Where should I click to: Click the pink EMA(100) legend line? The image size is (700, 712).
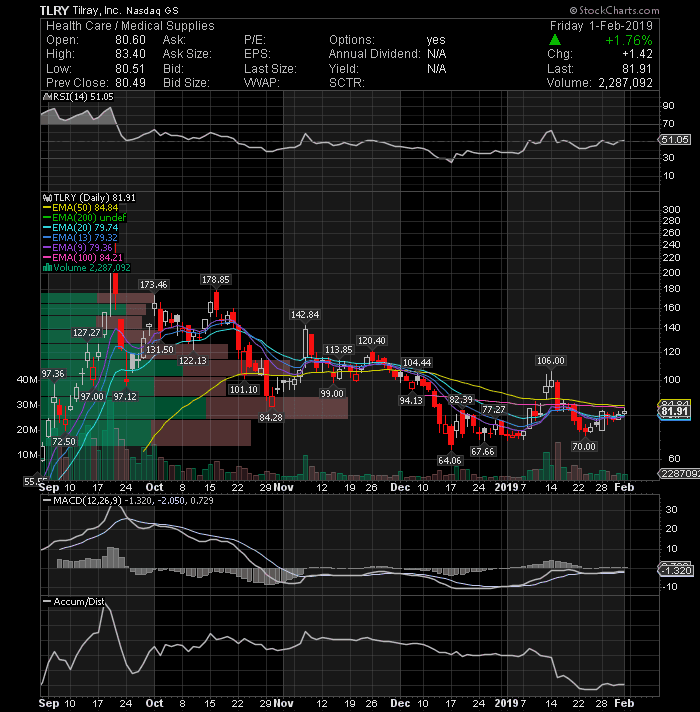[47, 258]
